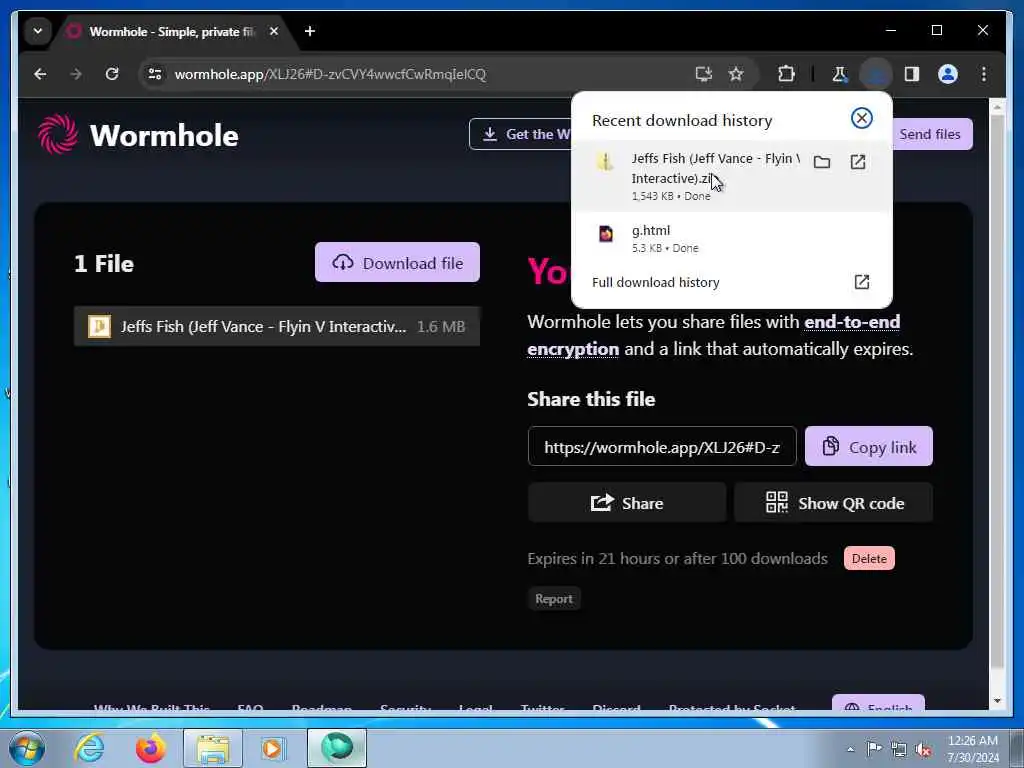Open Chrome Labs flask icon
The width and height of the screenshot is (1024, 768).
(x=839, y=74)
